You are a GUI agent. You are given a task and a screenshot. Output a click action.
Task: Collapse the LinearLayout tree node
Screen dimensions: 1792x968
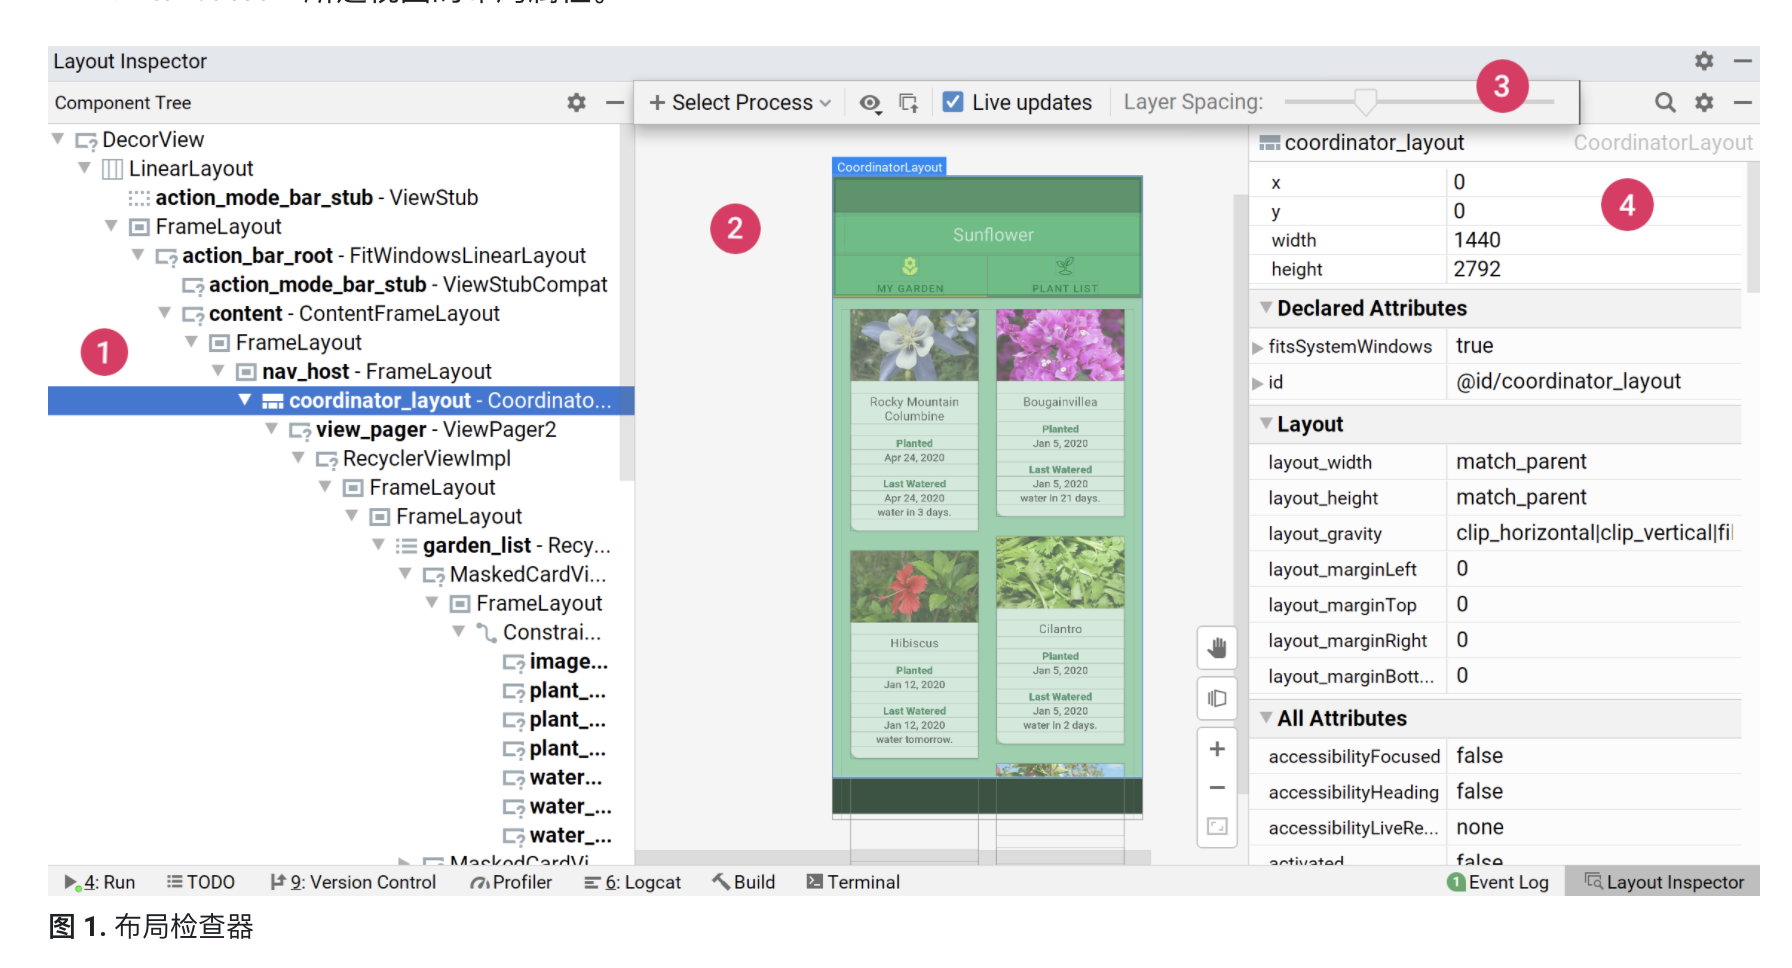(85, 168)
